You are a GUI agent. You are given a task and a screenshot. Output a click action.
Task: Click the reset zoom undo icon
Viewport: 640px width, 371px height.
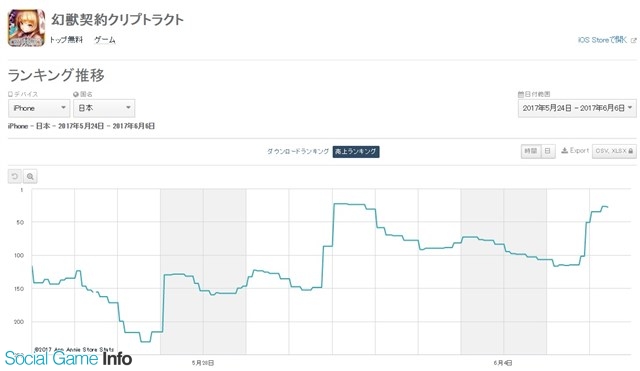pos(15,176)
